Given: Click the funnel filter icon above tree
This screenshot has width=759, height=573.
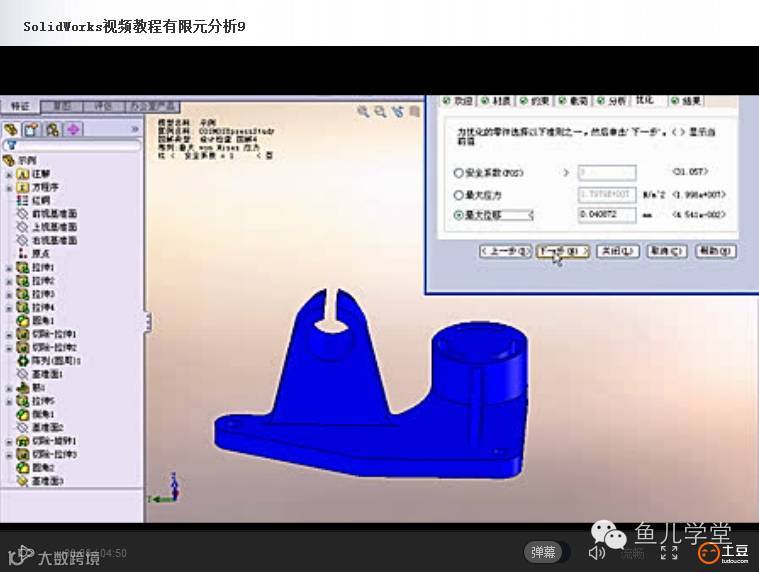Looking at the screenshot, I should 12,145.
